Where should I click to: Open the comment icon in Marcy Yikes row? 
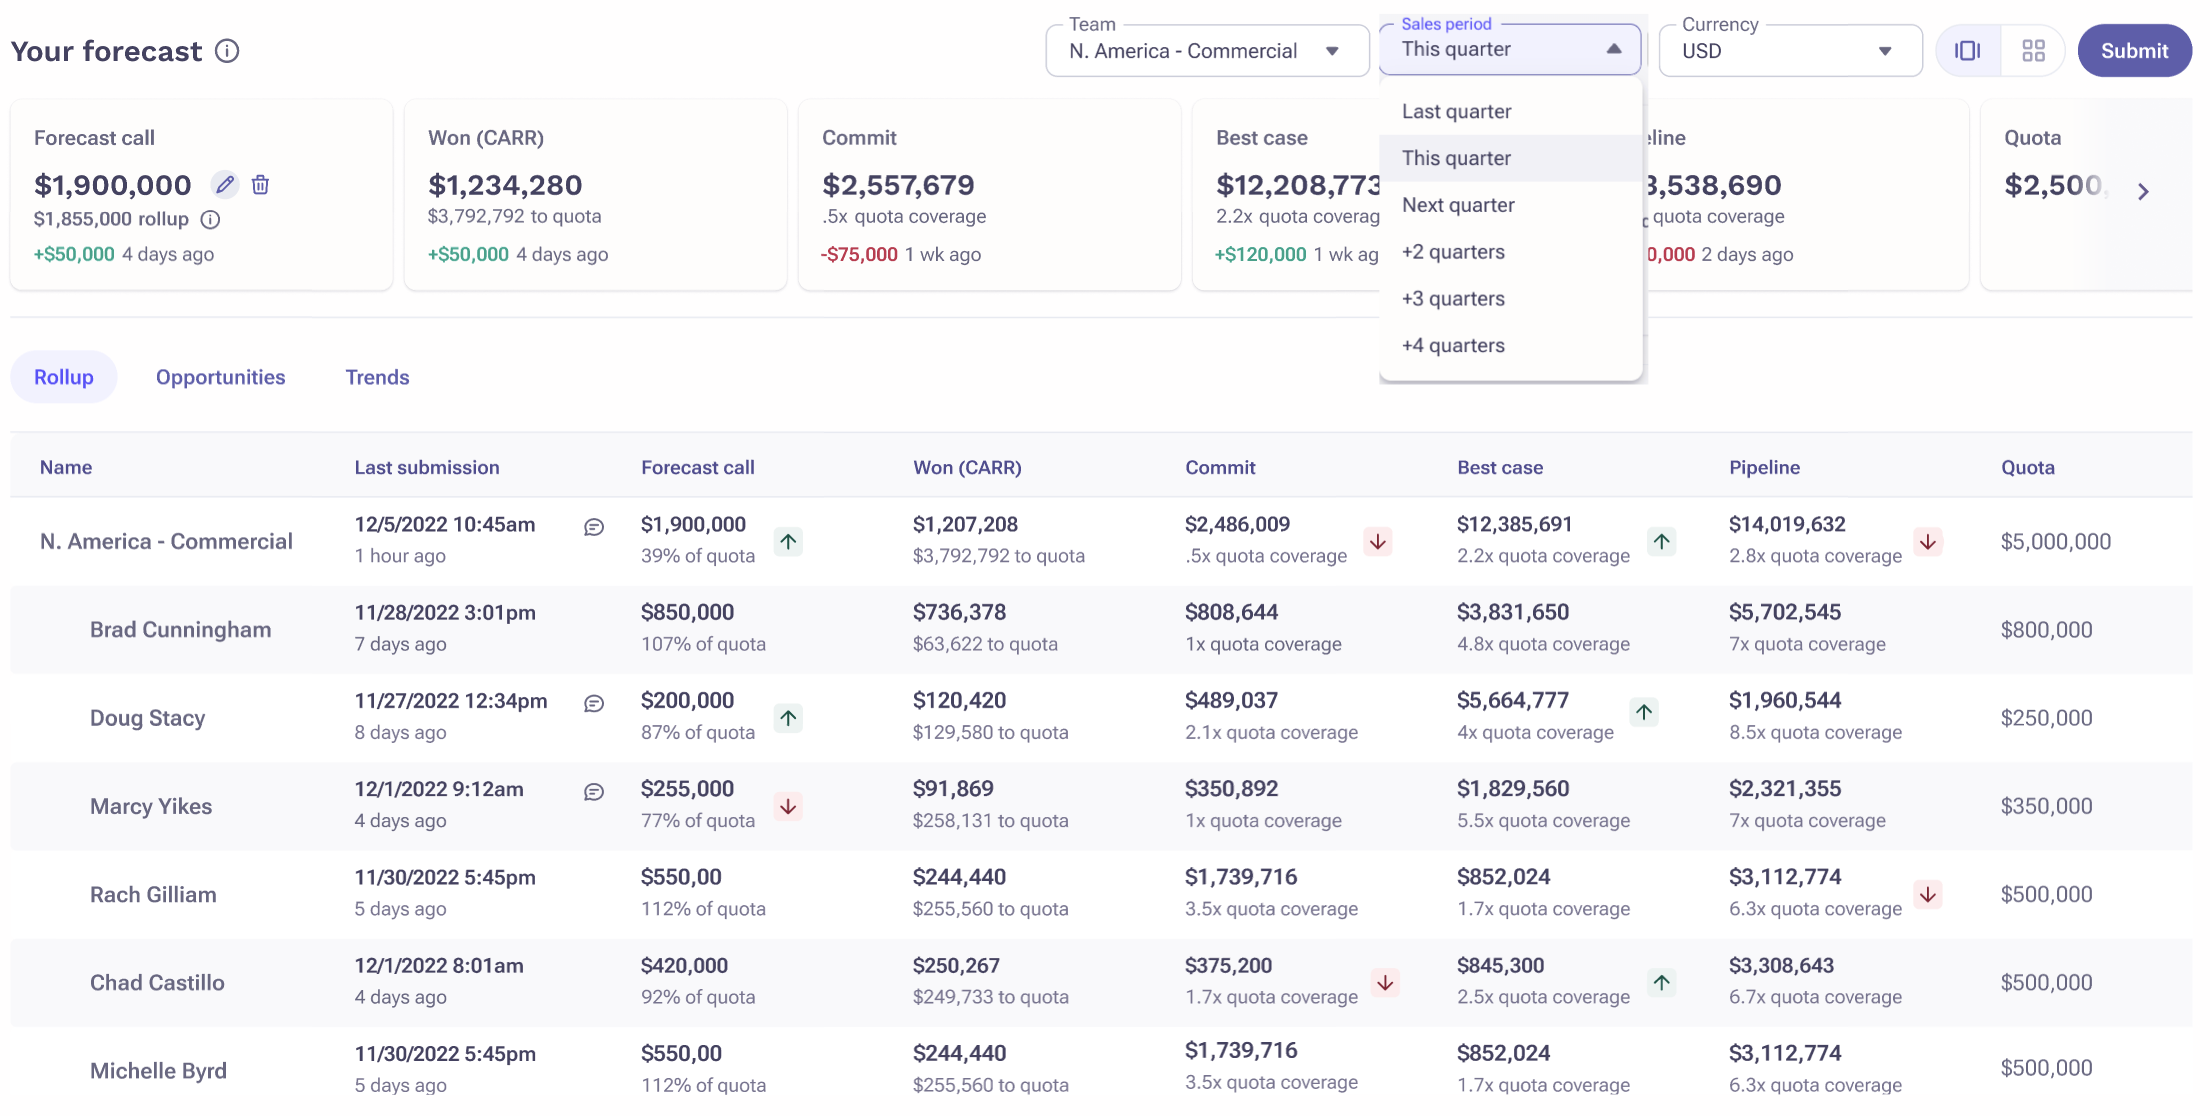pyautogui.click(x=594, y=792)
